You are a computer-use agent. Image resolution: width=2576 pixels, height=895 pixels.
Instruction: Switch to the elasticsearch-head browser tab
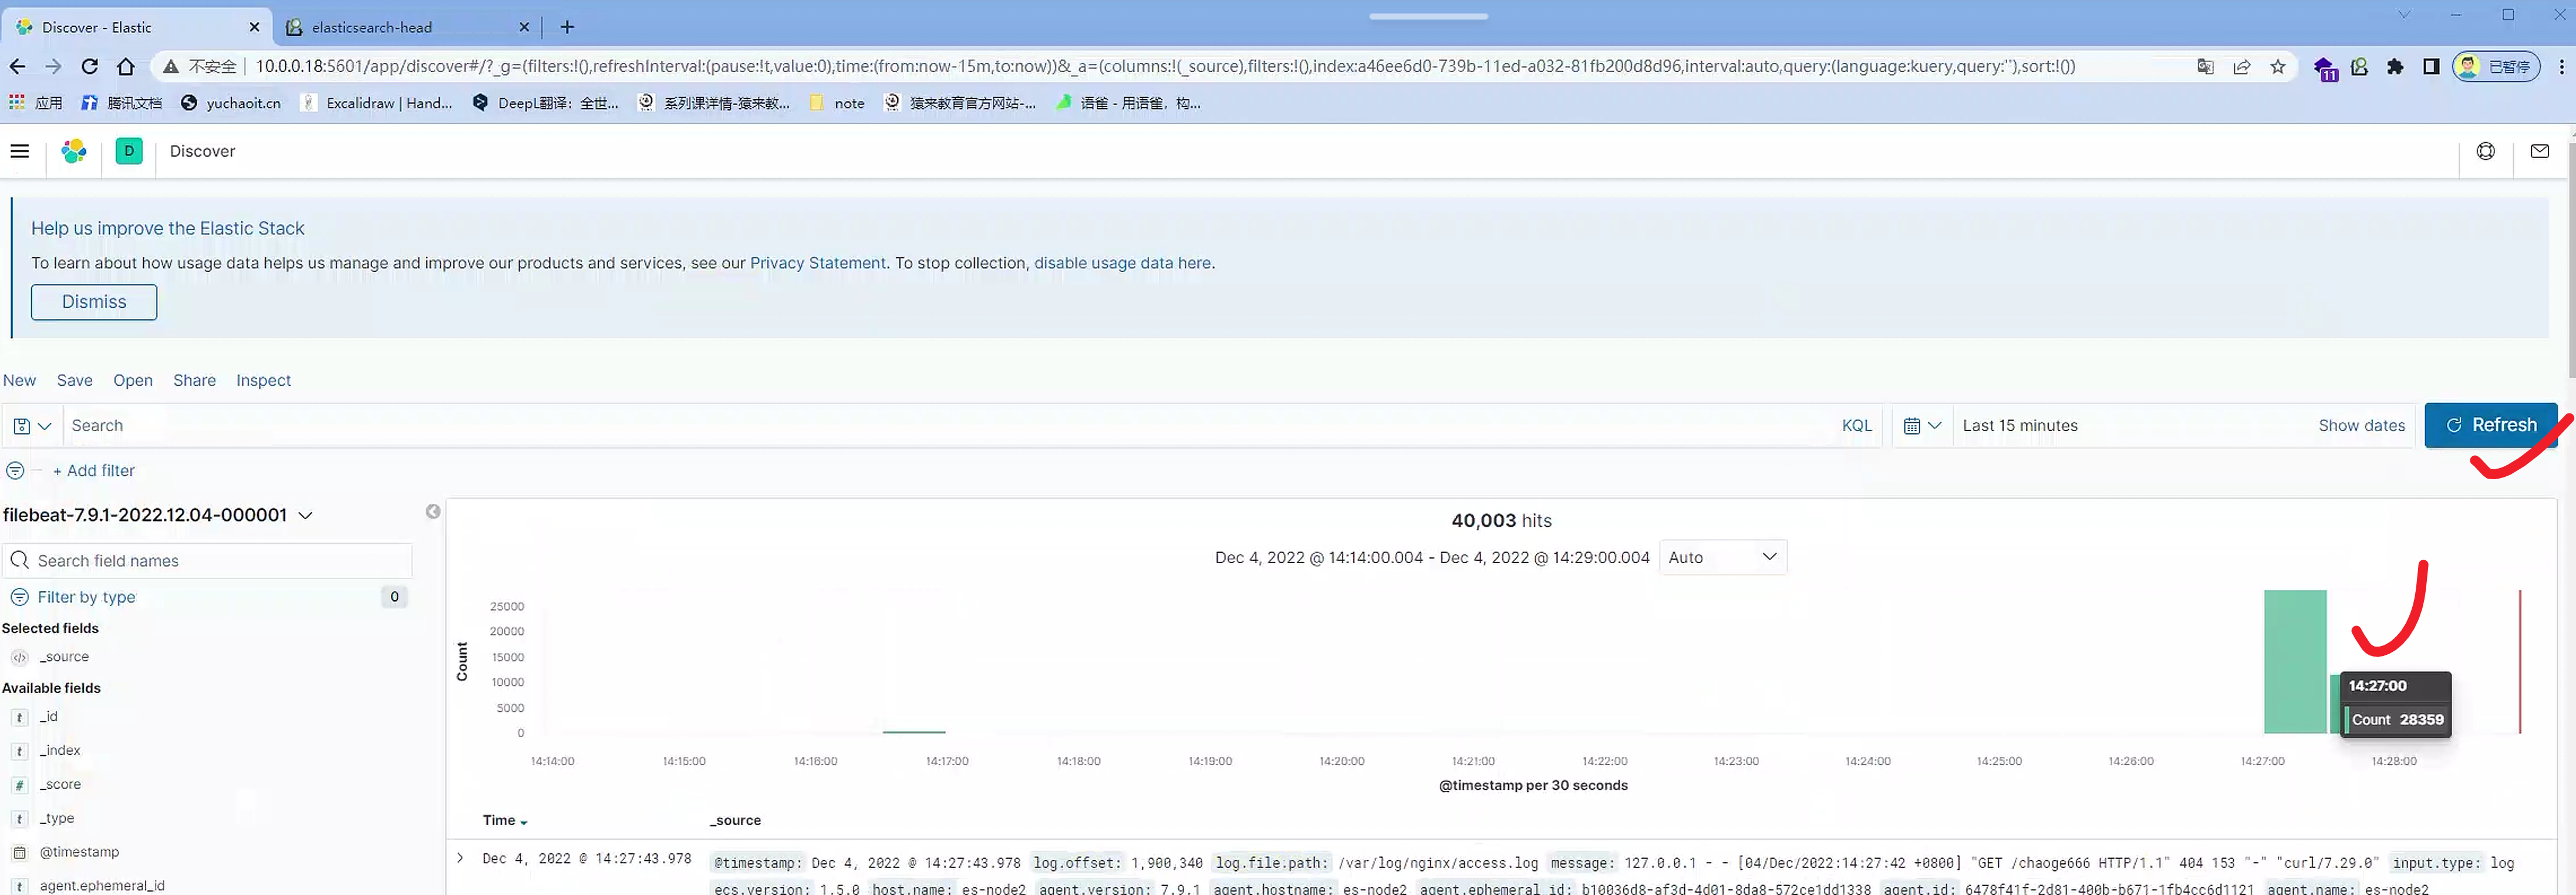[390, 27]
